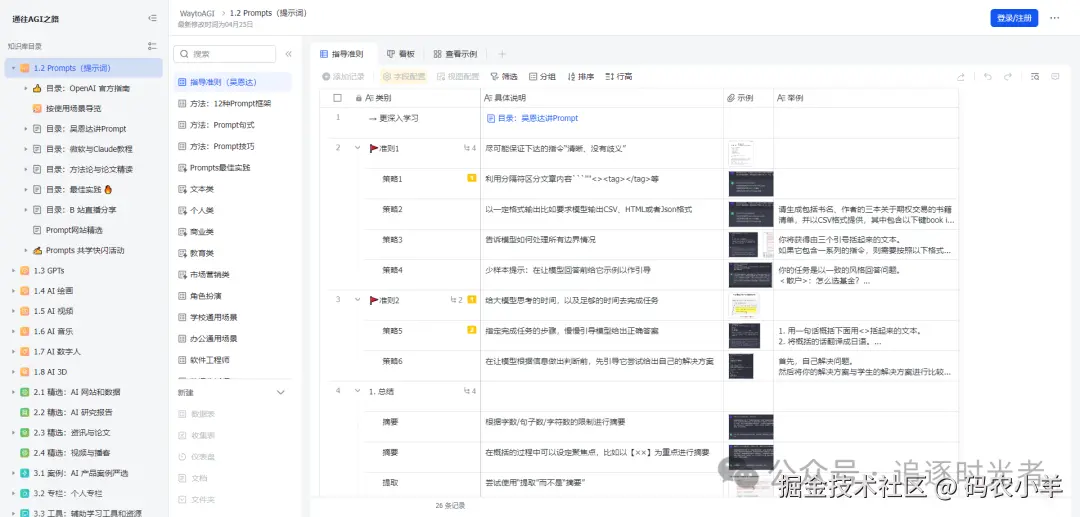Click the 添加记录 button
Screen dimensions: 1080x517
[344, 77]
